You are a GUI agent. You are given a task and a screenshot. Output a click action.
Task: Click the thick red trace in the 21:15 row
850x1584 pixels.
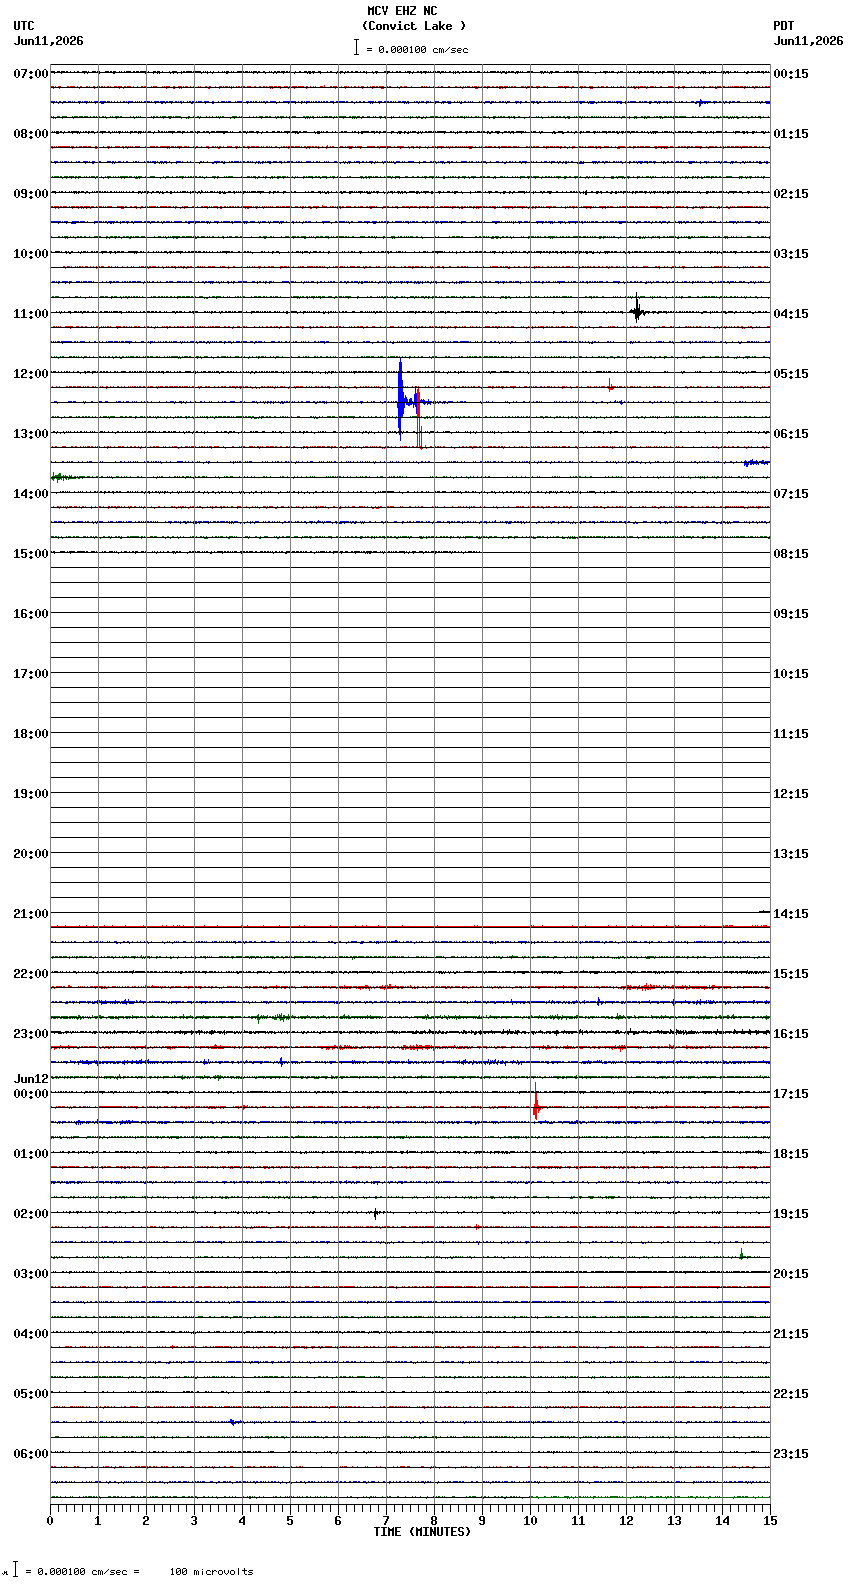click(x=410, y=927)
